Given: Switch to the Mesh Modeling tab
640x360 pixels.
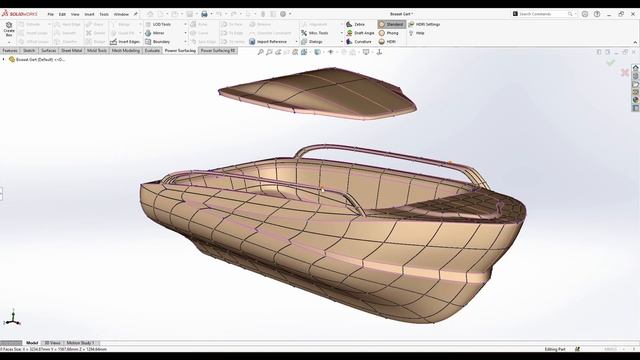Looking at the screenshot, I should (126, 51).
